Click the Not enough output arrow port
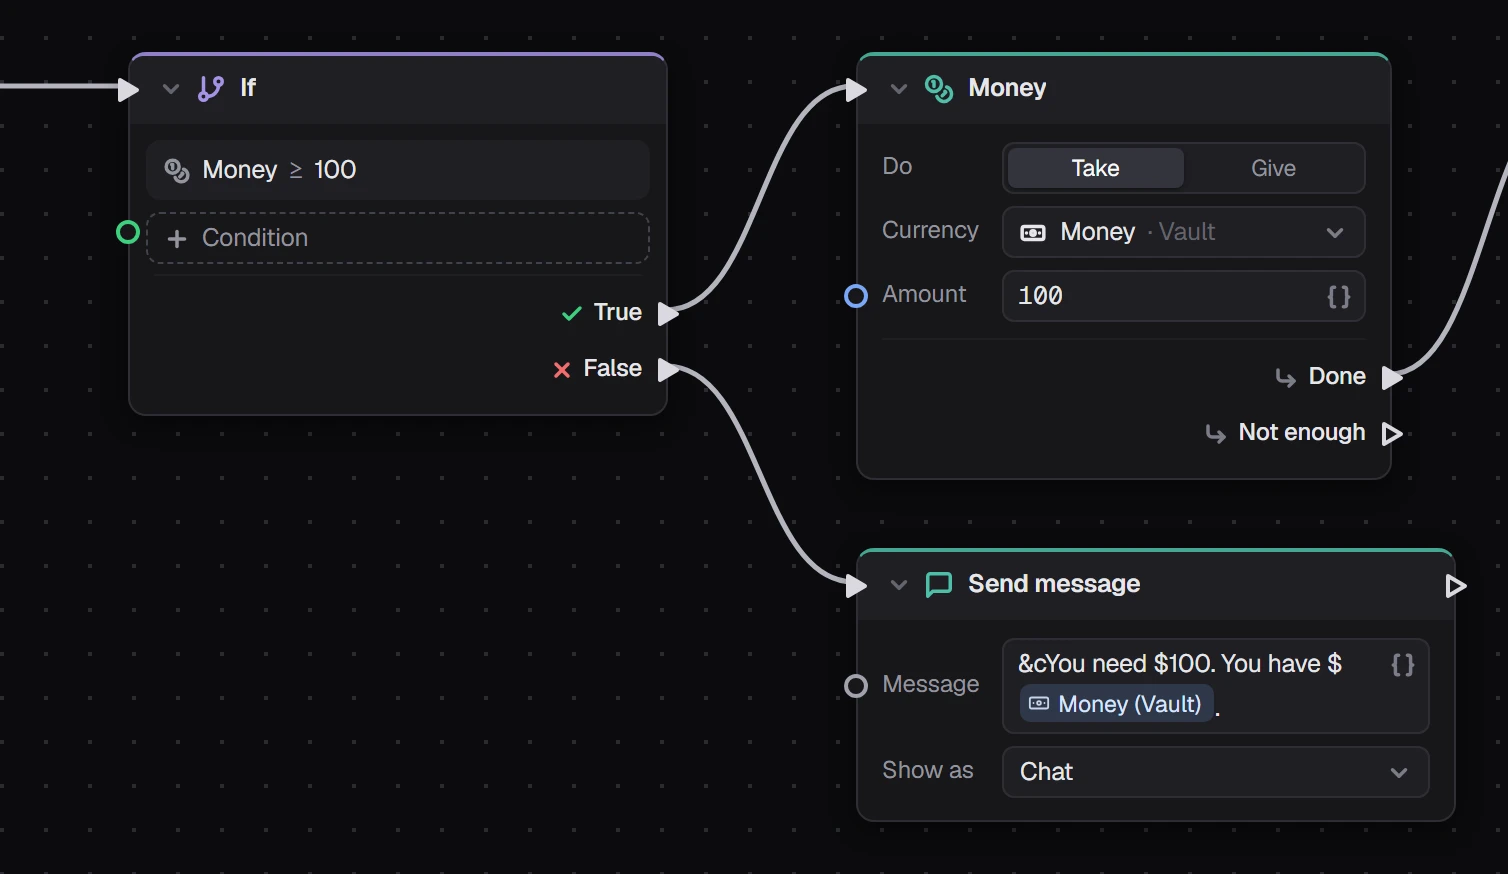1508x874 pixels. pyautogui.click(x=1392, y=433)
